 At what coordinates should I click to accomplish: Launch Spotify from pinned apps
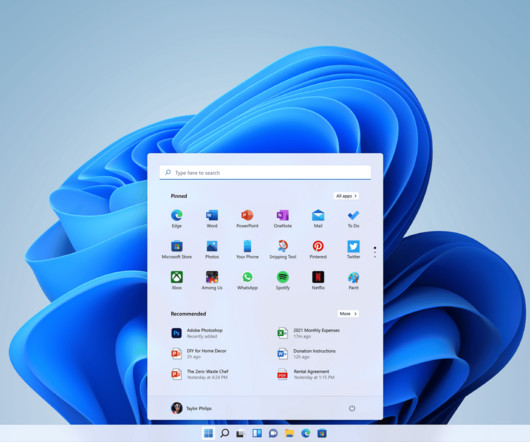[x=283, y=280]
